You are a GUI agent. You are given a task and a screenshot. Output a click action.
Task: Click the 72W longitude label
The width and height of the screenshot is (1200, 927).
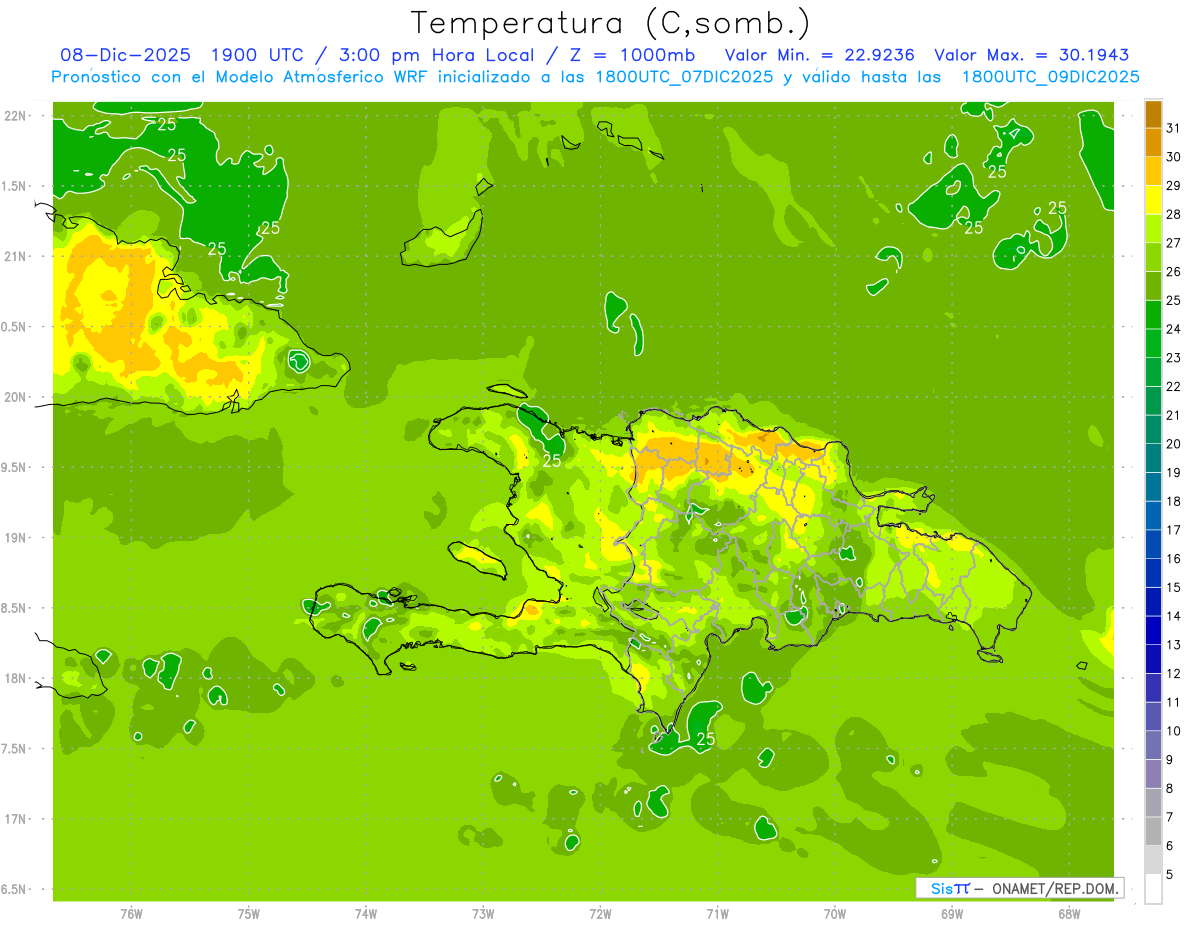(x=600, y=914)
